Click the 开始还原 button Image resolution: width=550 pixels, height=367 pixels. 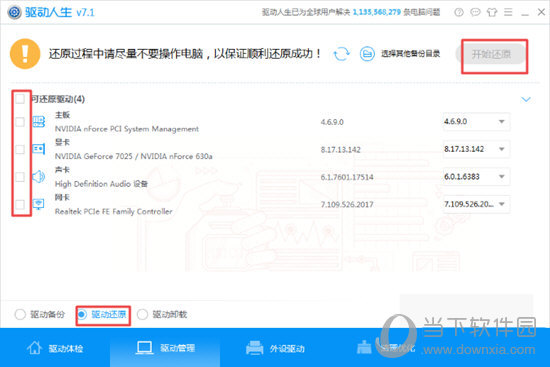[491, 54]
